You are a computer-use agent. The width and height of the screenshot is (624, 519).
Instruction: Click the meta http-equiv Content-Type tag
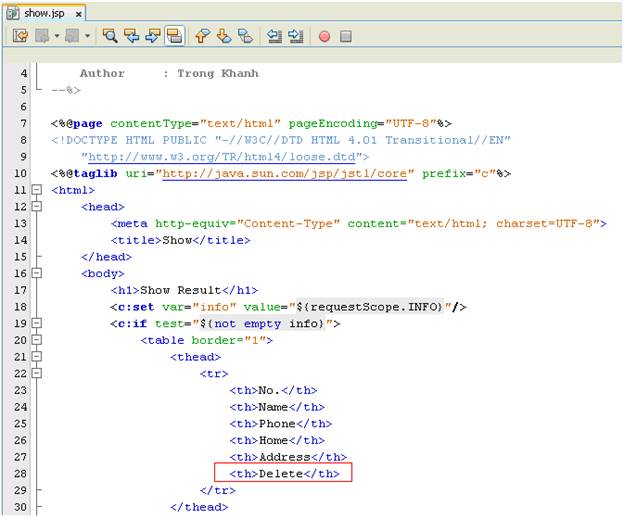358,223
